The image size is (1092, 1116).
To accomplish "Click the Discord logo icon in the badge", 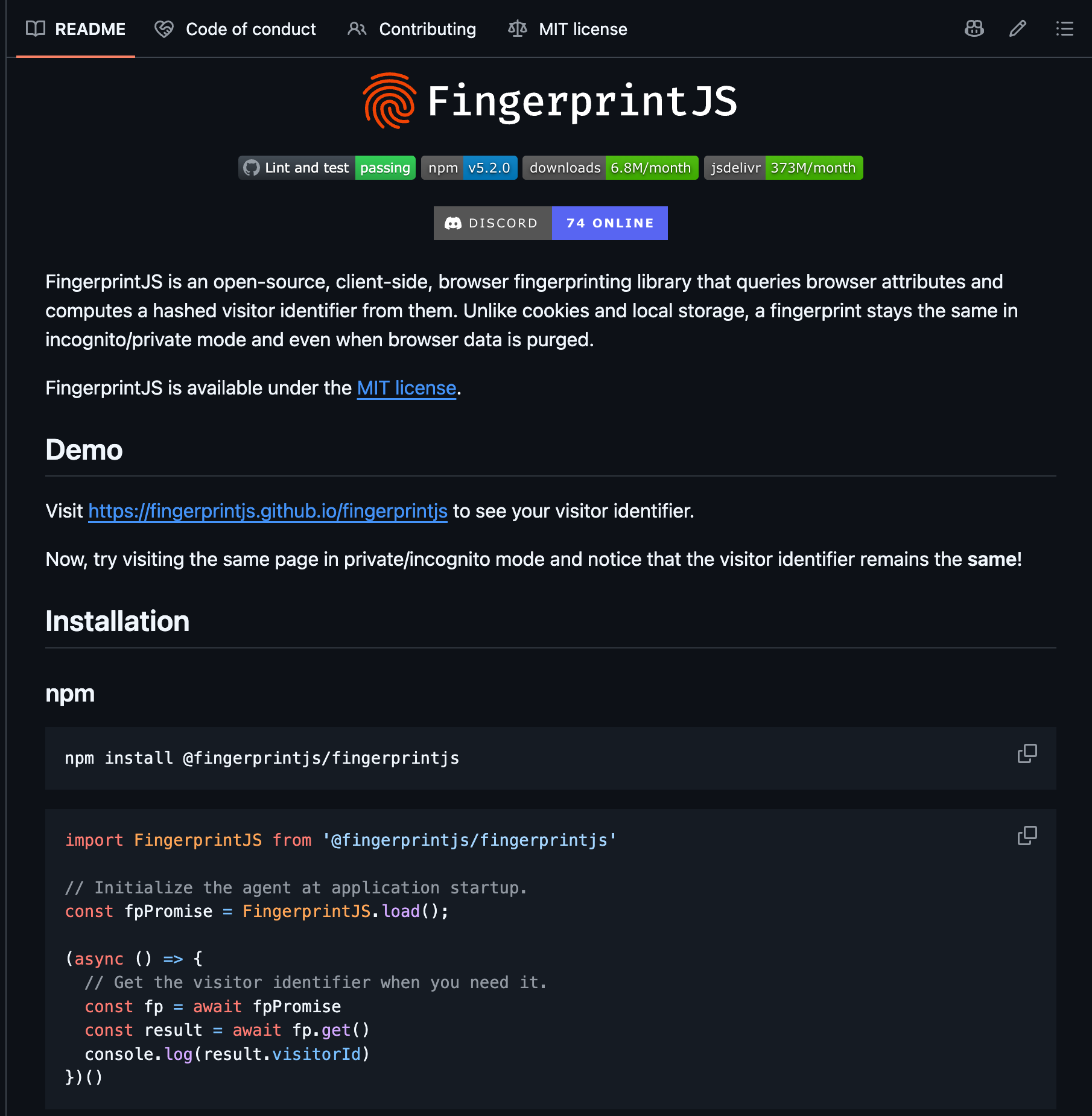I will (x=453, y=223).
